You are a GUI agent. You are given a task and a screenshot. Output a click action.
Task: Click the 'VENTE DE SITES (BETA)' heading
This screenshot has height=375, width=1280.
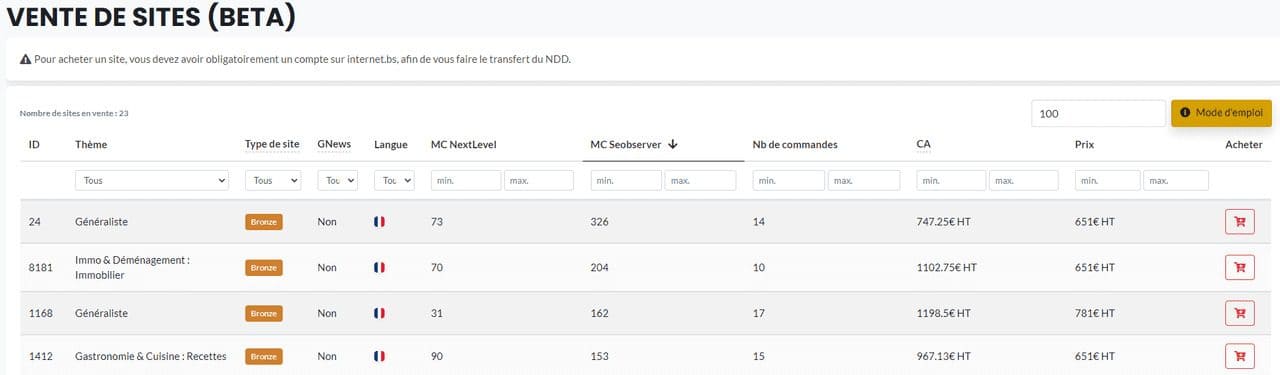(x=152, y=17)
